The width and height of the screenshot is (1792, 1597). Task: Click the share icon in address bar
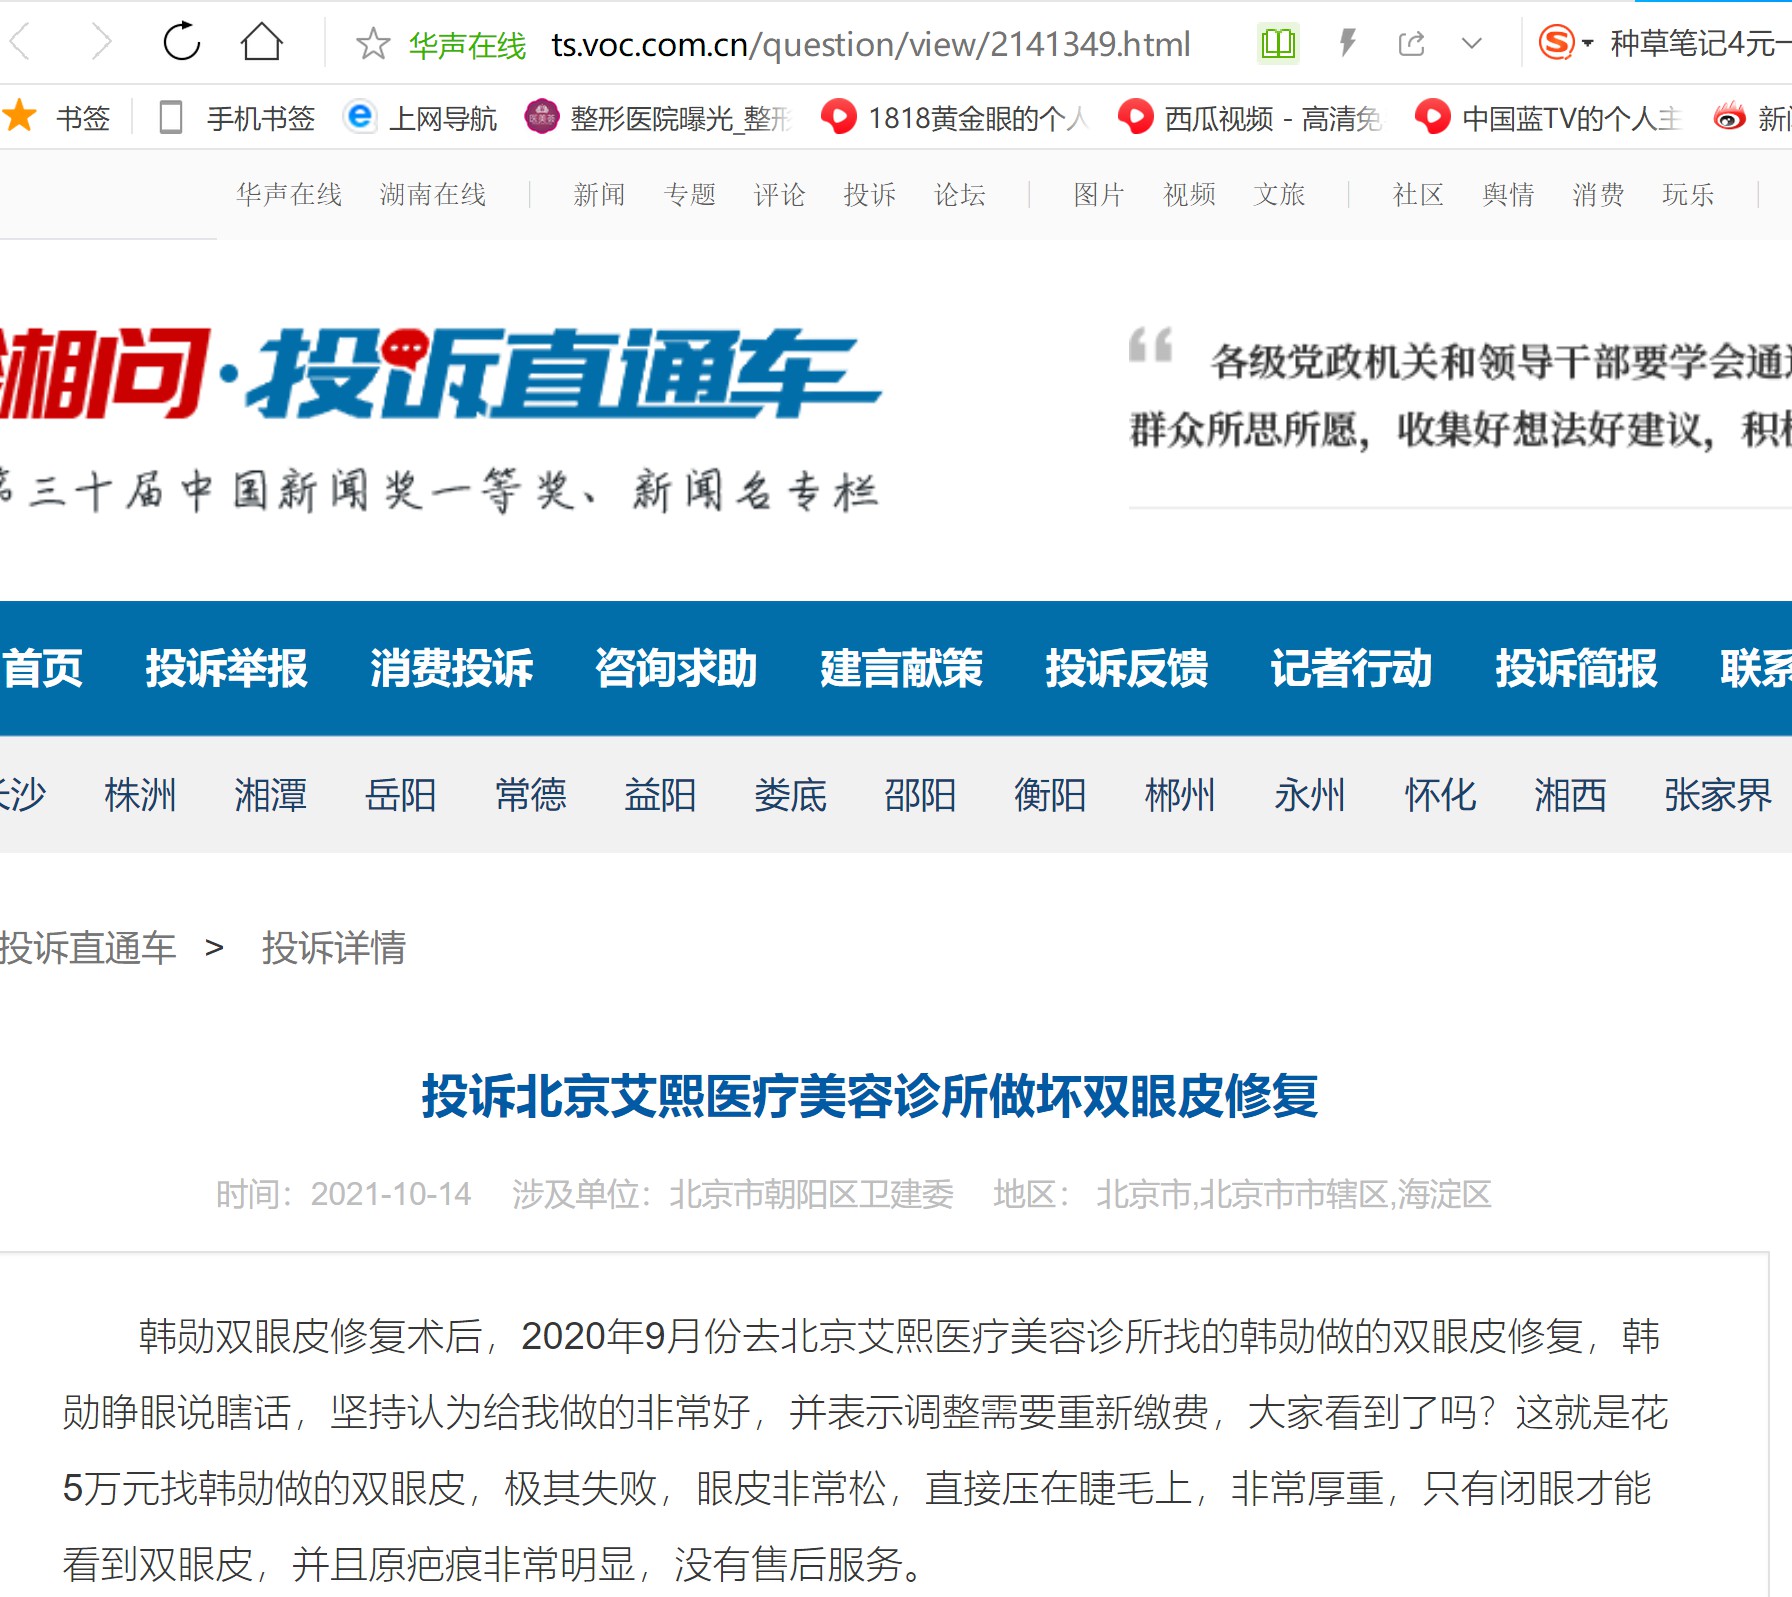point(1411,44)
